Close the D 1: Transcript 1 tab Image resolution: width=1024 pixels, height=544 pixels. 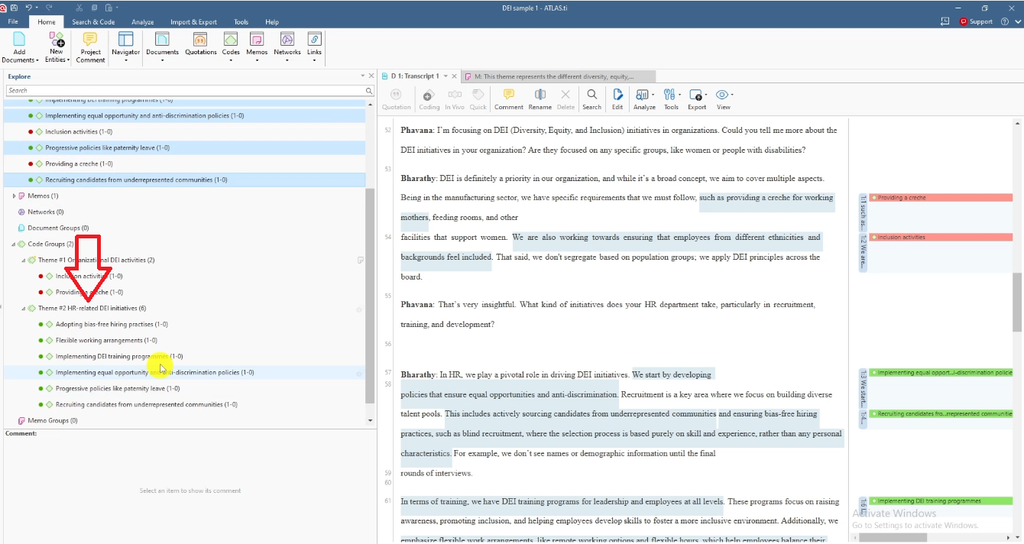[455, 76]
